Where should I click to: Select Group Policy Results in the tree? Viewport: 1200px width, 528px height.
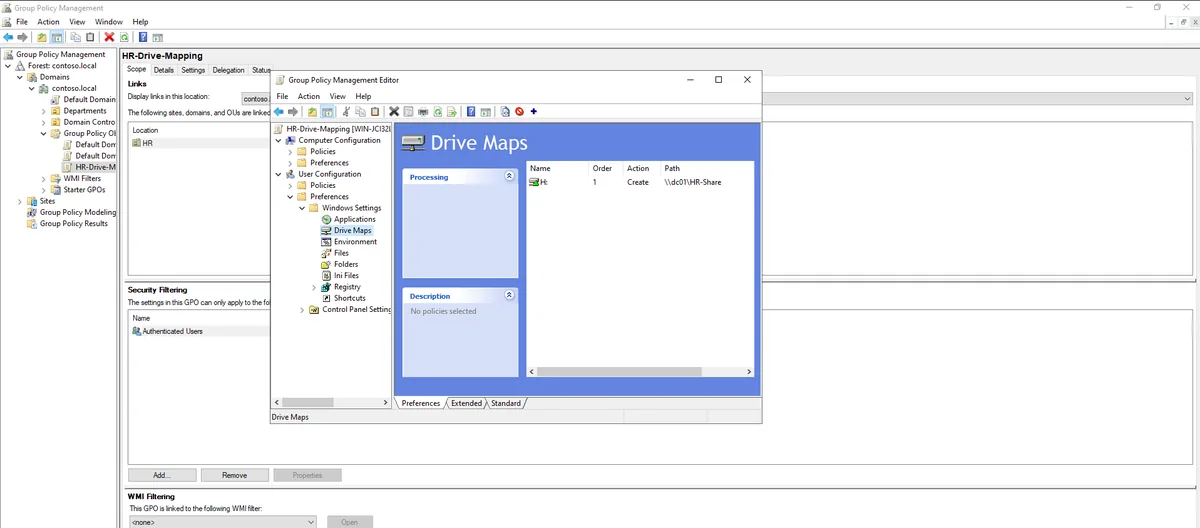point(74,224)
